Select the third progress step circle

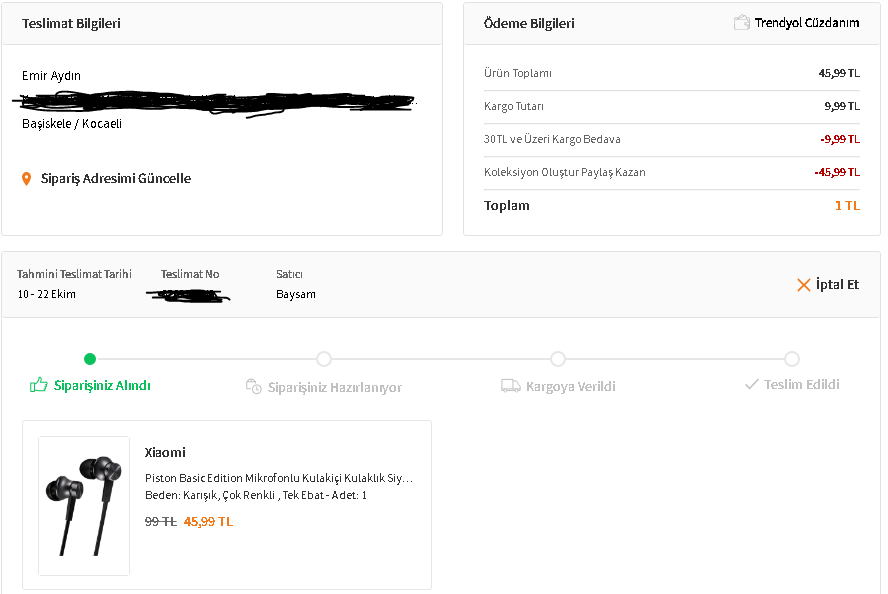click(x=558, y=359)
